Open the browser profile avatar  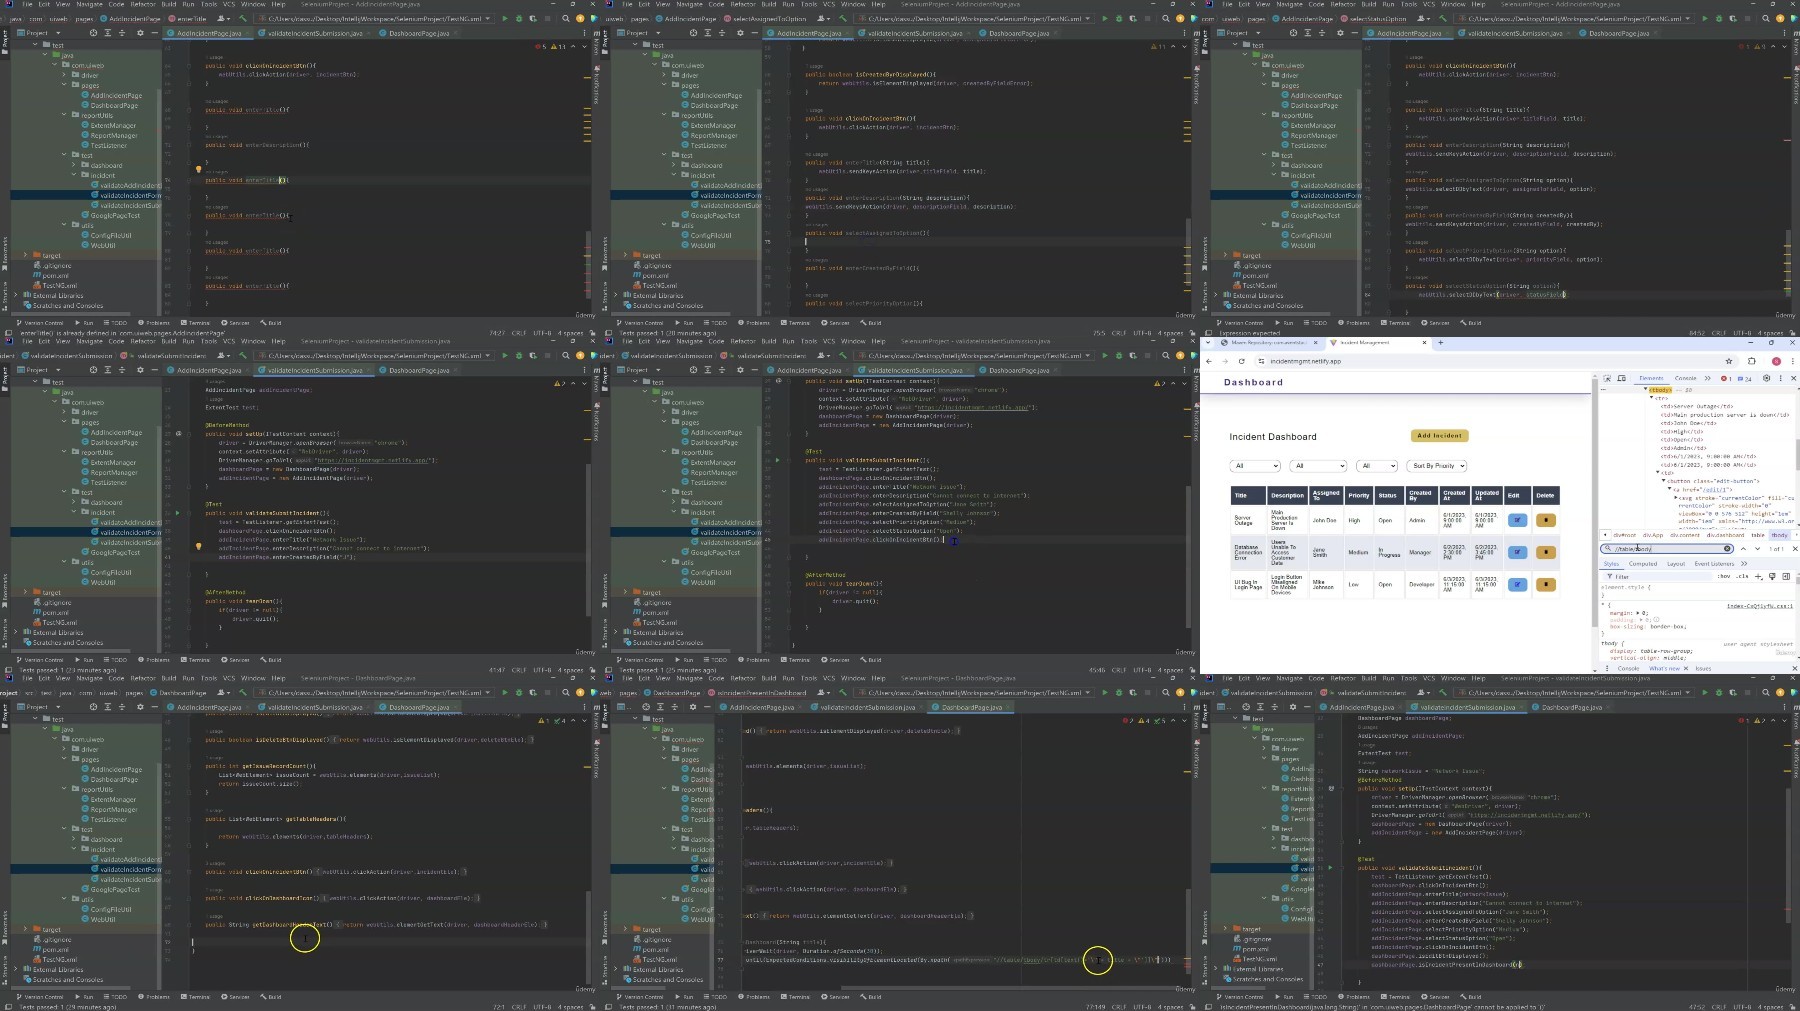click(x=1776, y=361)
